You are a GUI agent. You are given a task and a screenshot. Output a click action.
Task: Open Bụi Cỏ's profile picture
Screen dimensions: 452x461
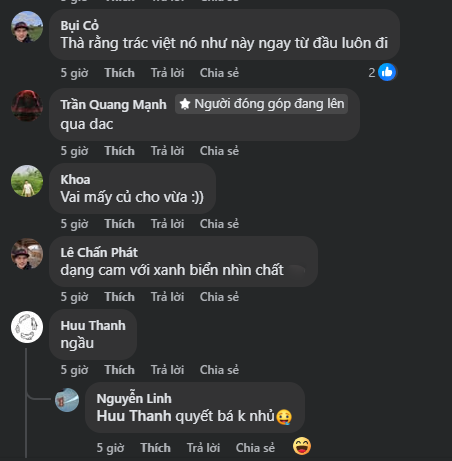pyautogui.click(x=27, y=27)
